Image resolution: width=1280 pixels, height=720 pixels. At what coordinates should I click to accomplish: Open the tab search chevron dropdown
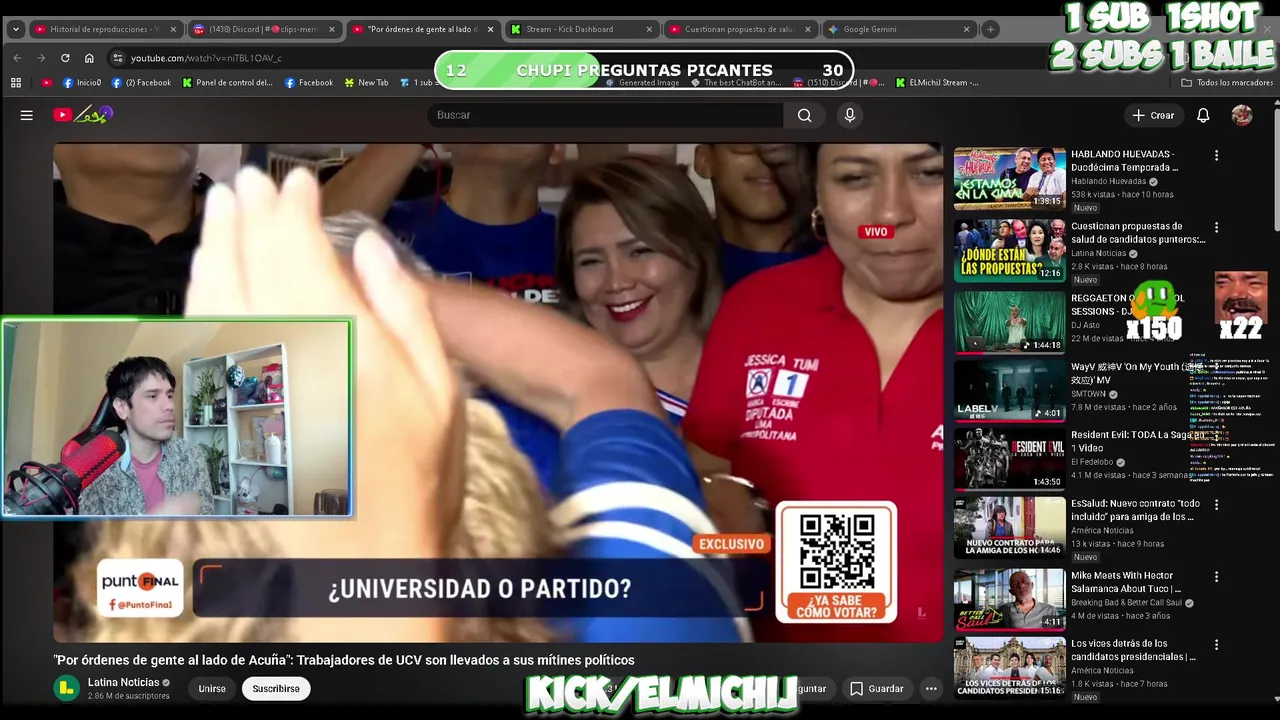tap(15, 29)
